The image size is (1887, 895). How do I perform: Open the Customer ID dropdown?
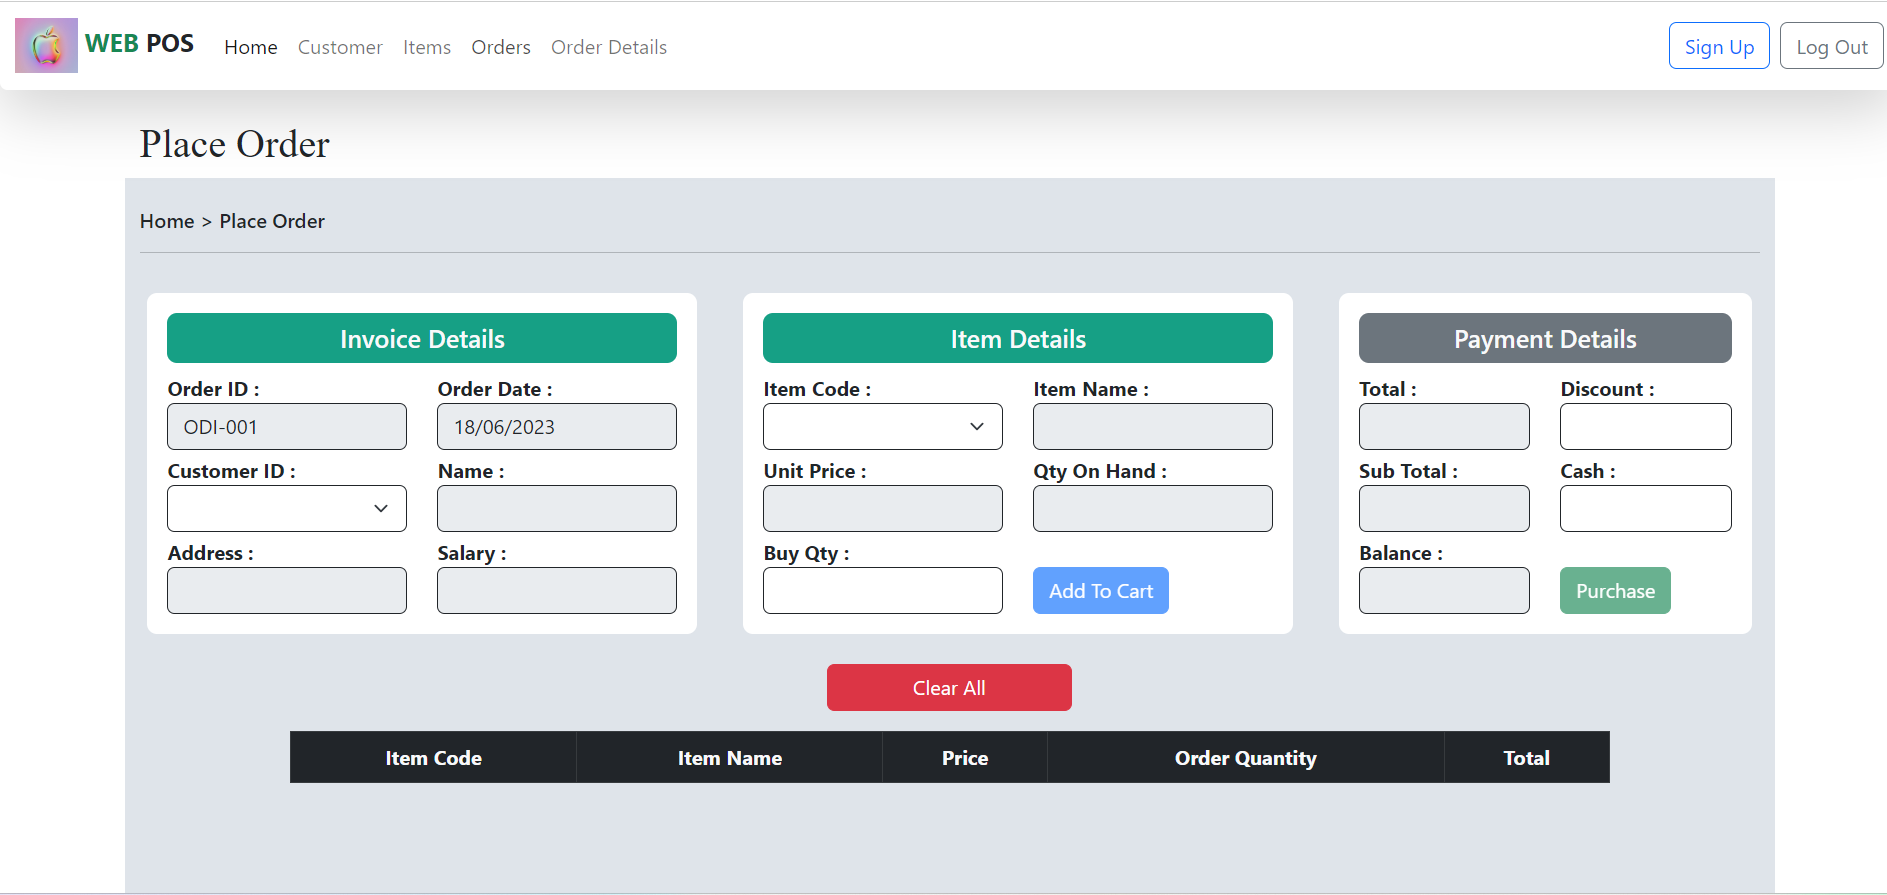[286, 508]
